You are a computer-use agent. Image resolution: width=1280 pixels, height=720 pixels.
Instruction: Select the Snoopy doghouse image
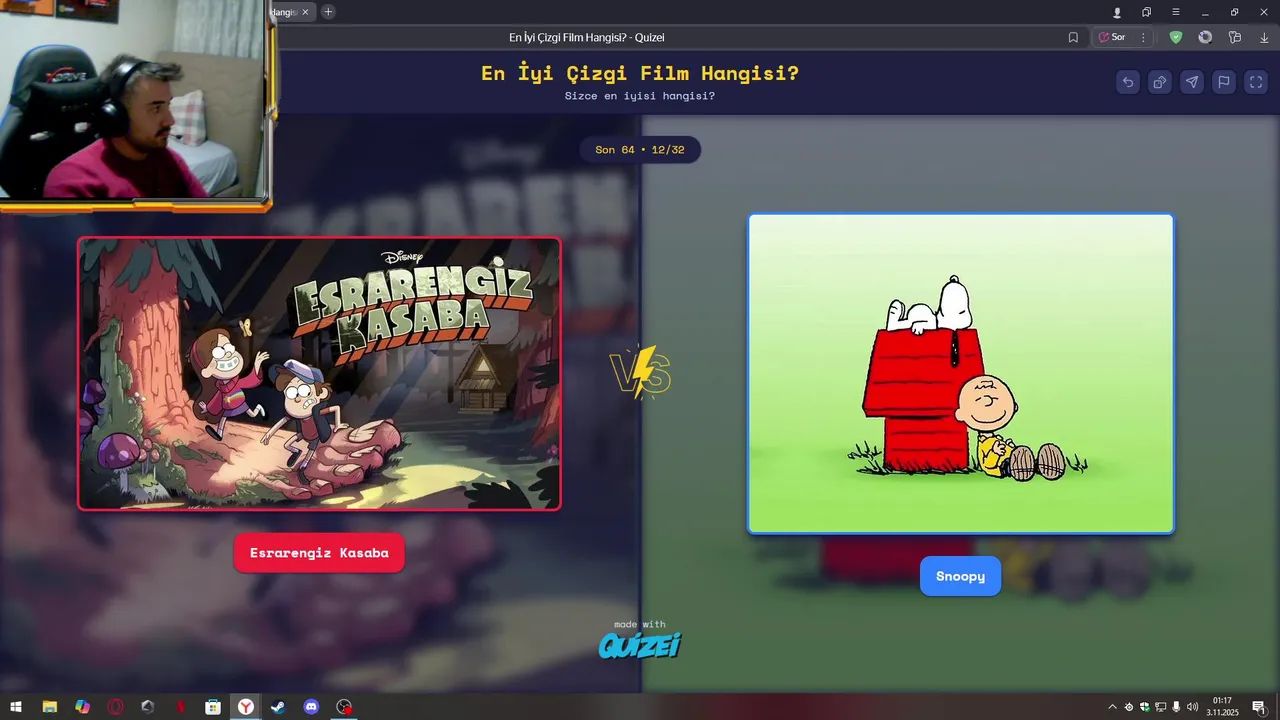[x=960, y=373]
